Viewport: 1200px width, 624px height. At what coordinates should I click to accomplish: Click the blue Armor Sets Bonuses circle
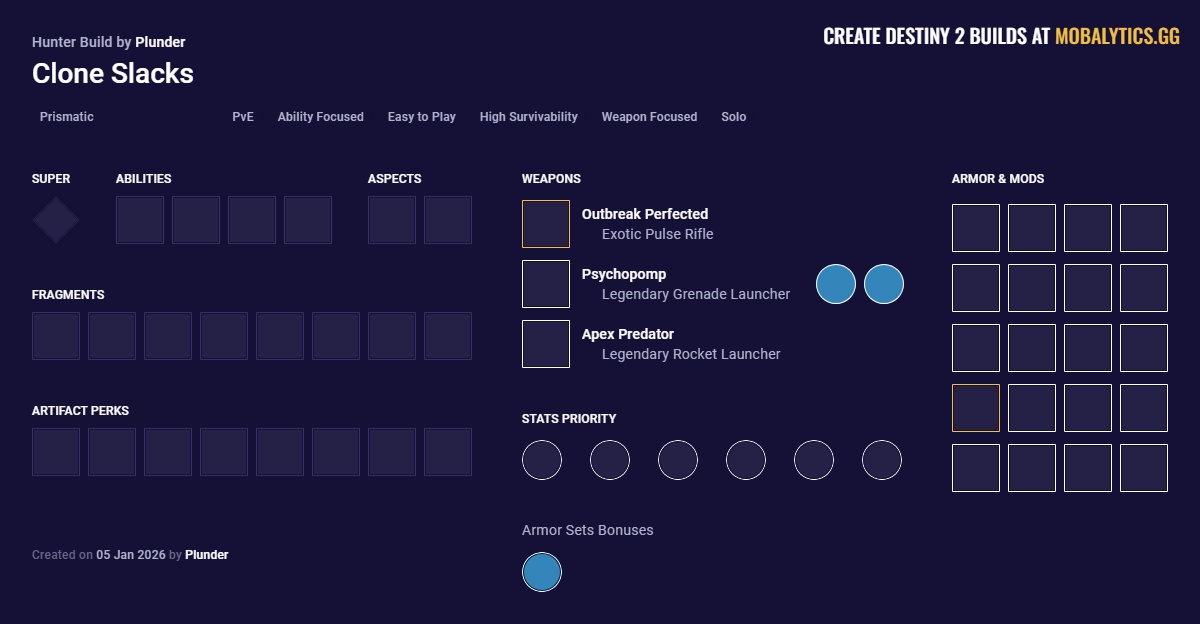pos(542,572)
